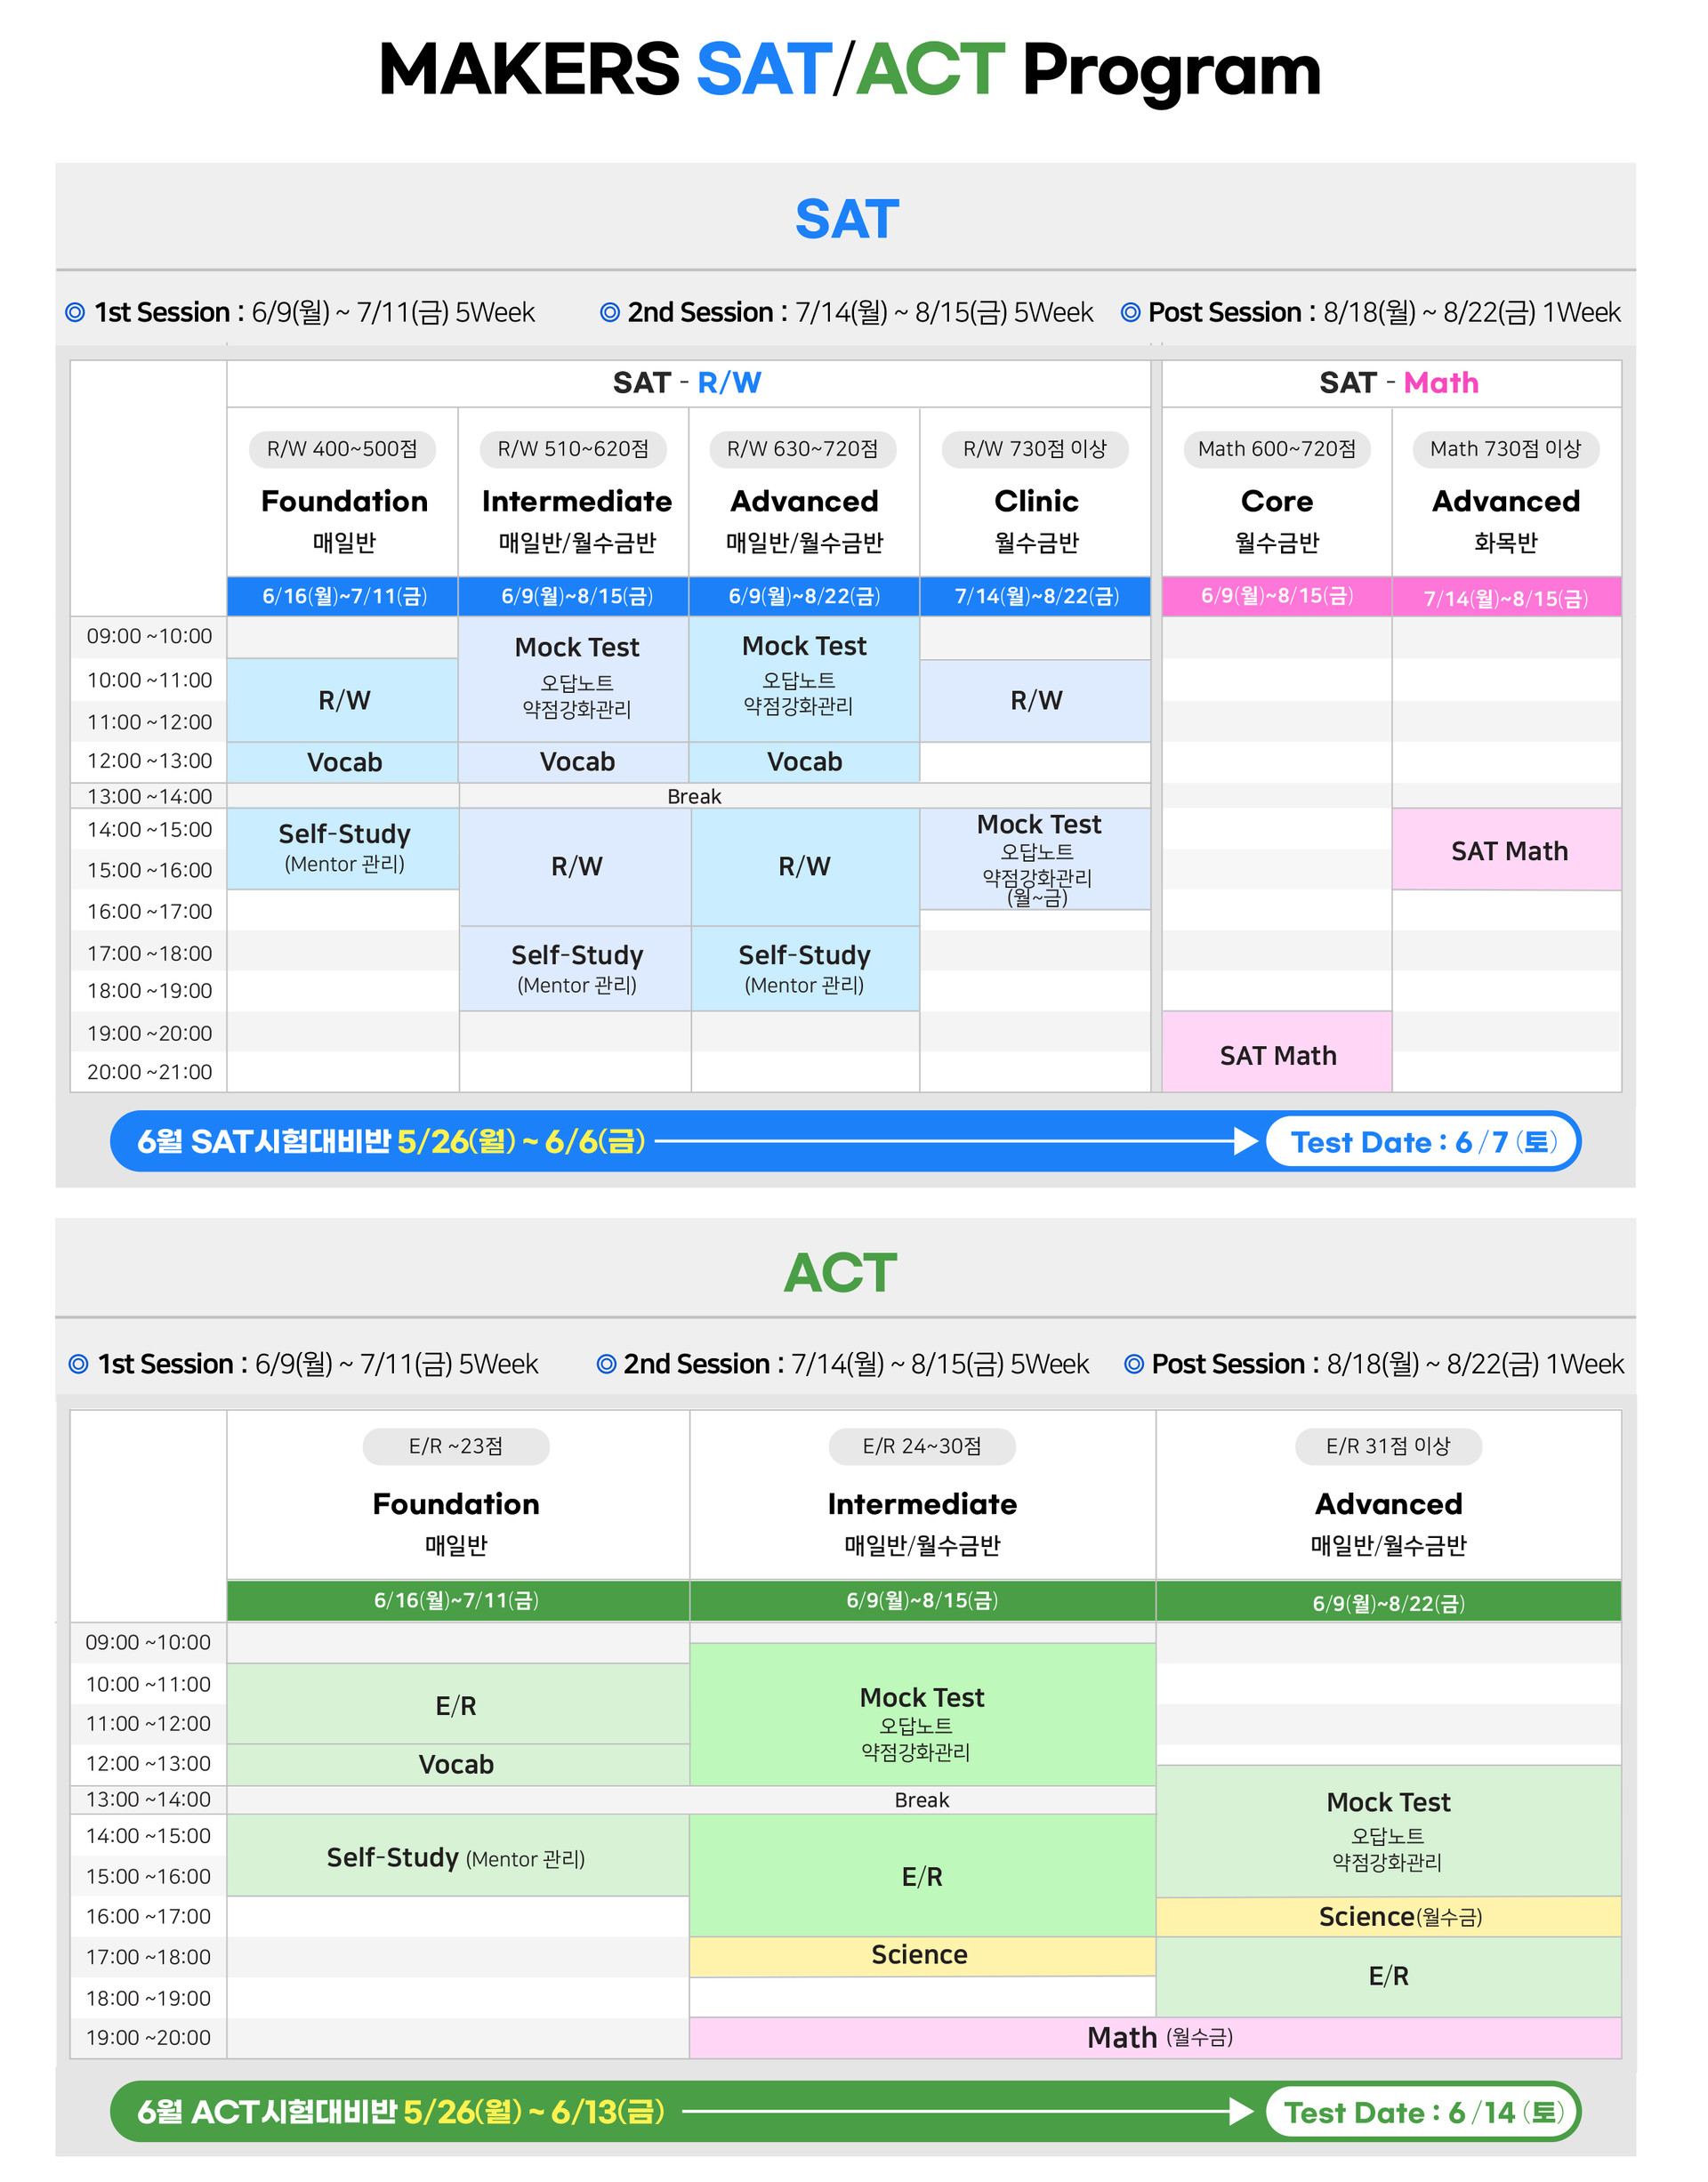Click the Mock Test cell in ACT Advanced column

[1388, 1830]
